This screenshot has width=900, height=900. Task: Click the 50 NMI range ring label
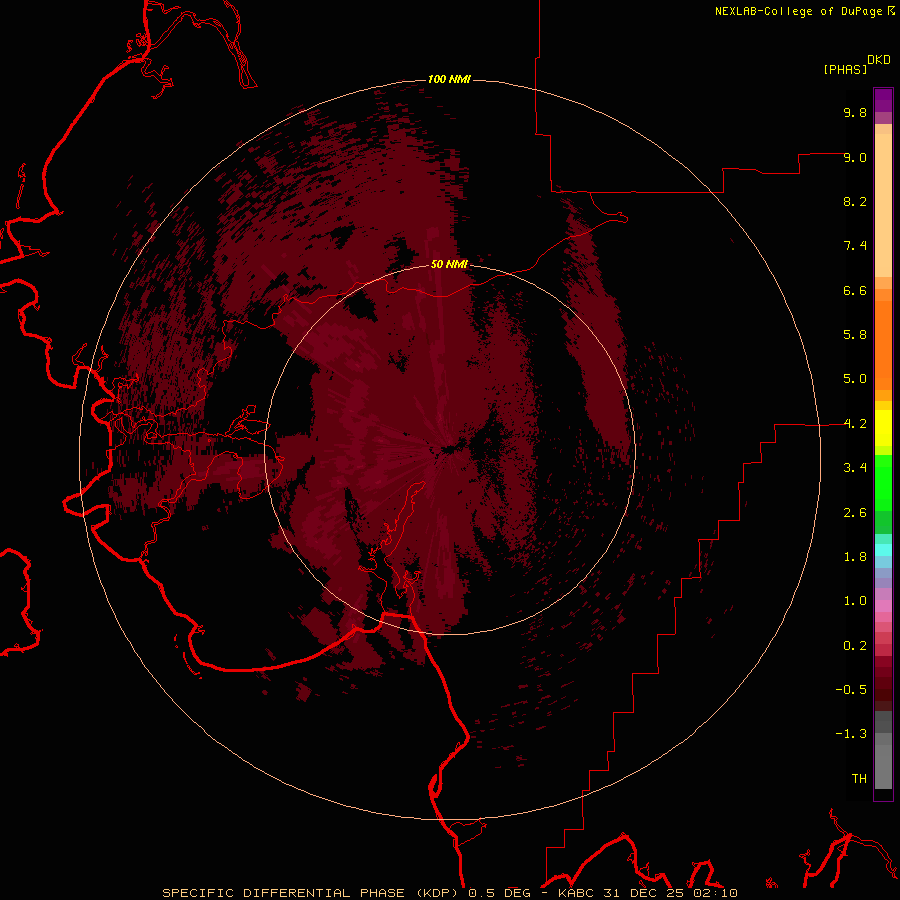point(449,264)
